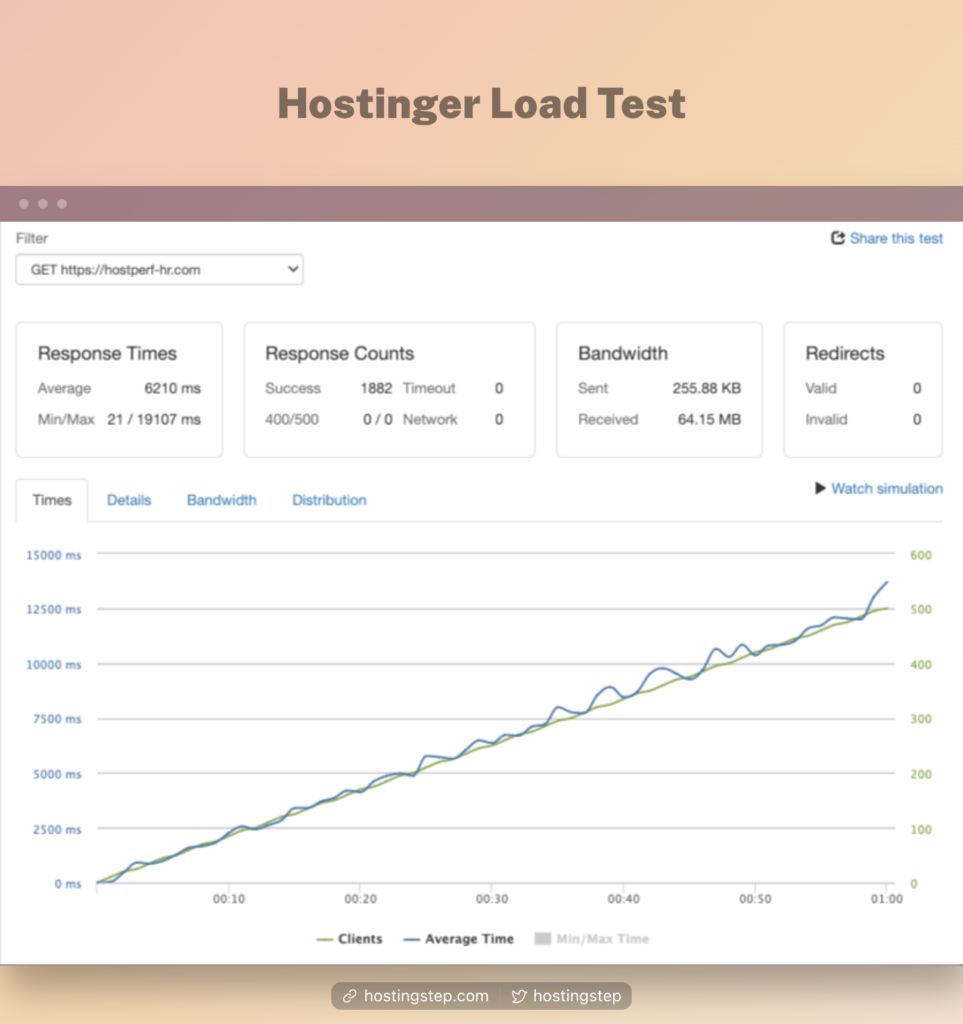This screenshot has height=1024, width=963.
Task: Click the 300 clients axis label
Action: 921,719
